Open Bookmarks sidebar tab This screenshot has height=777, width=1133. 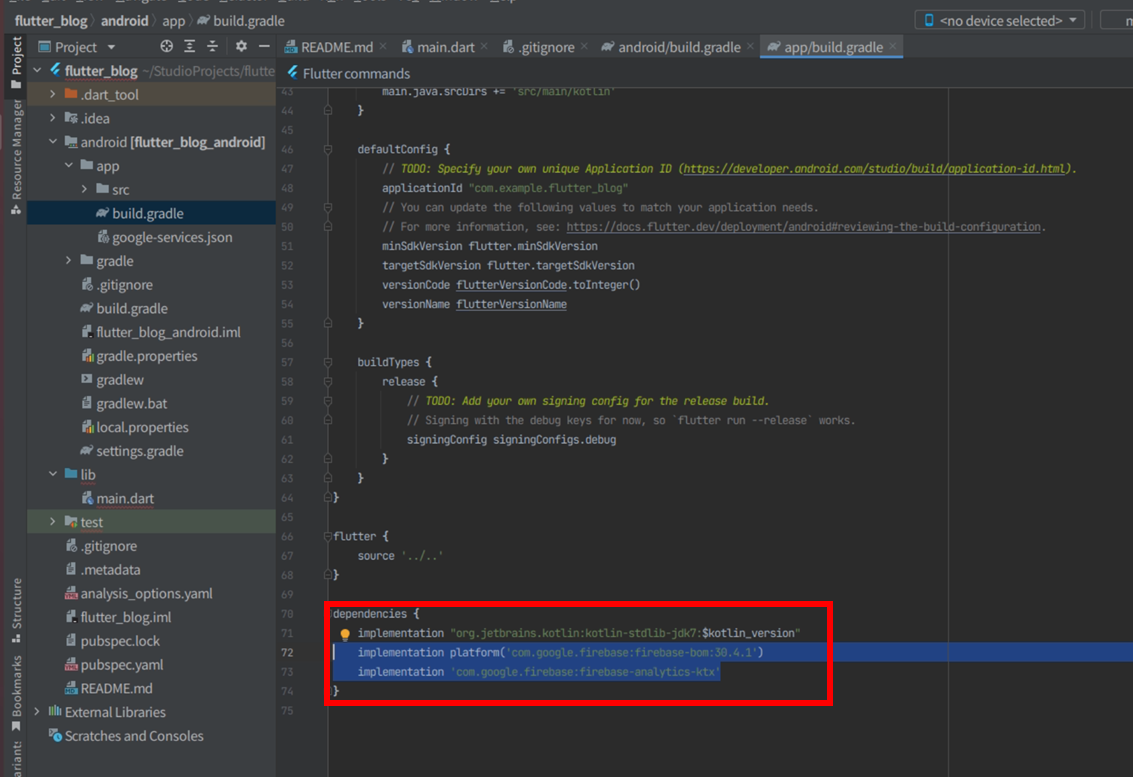point(16,693)
